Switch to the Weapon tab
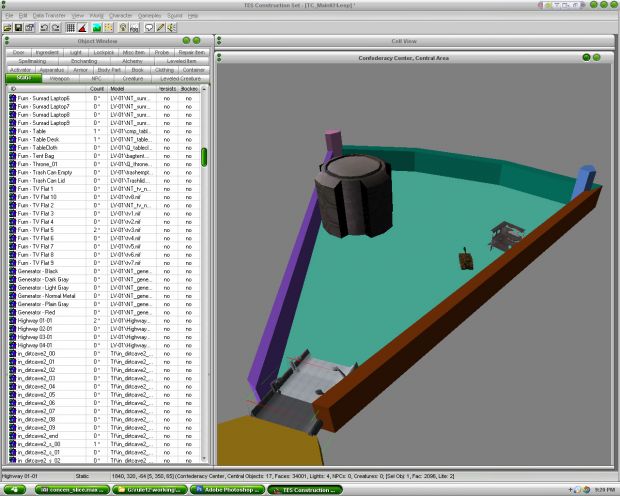Screen dimensions: 620x496 coord(60,79)
